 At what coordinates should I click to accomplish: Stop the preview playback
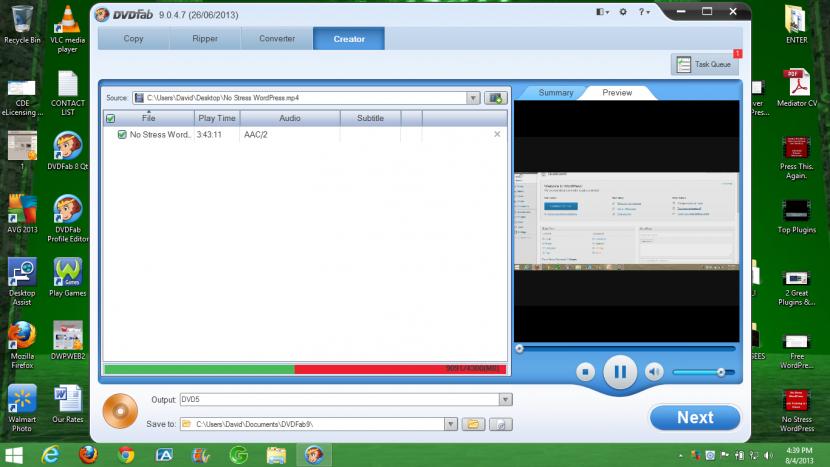coord(585,372)
